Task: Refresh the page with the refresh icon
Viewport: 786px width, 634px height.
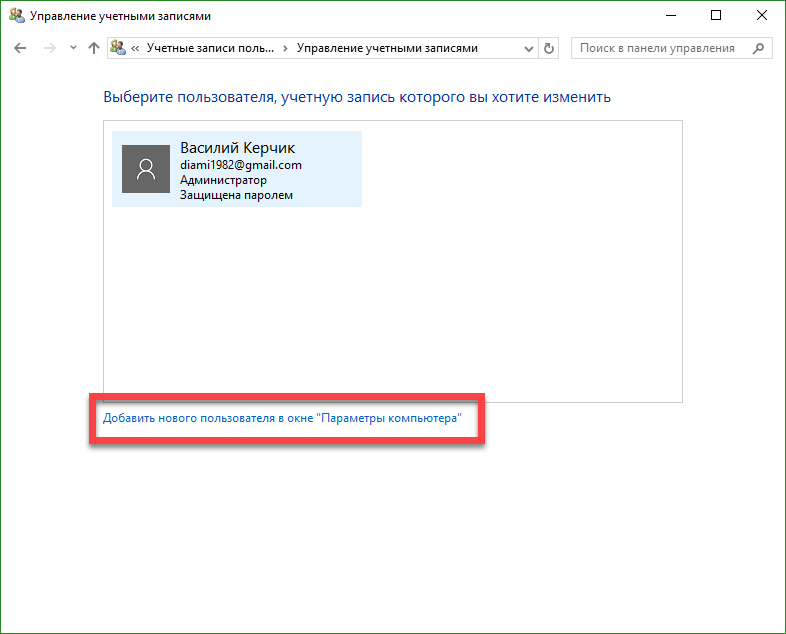Action: coord(548,48)
